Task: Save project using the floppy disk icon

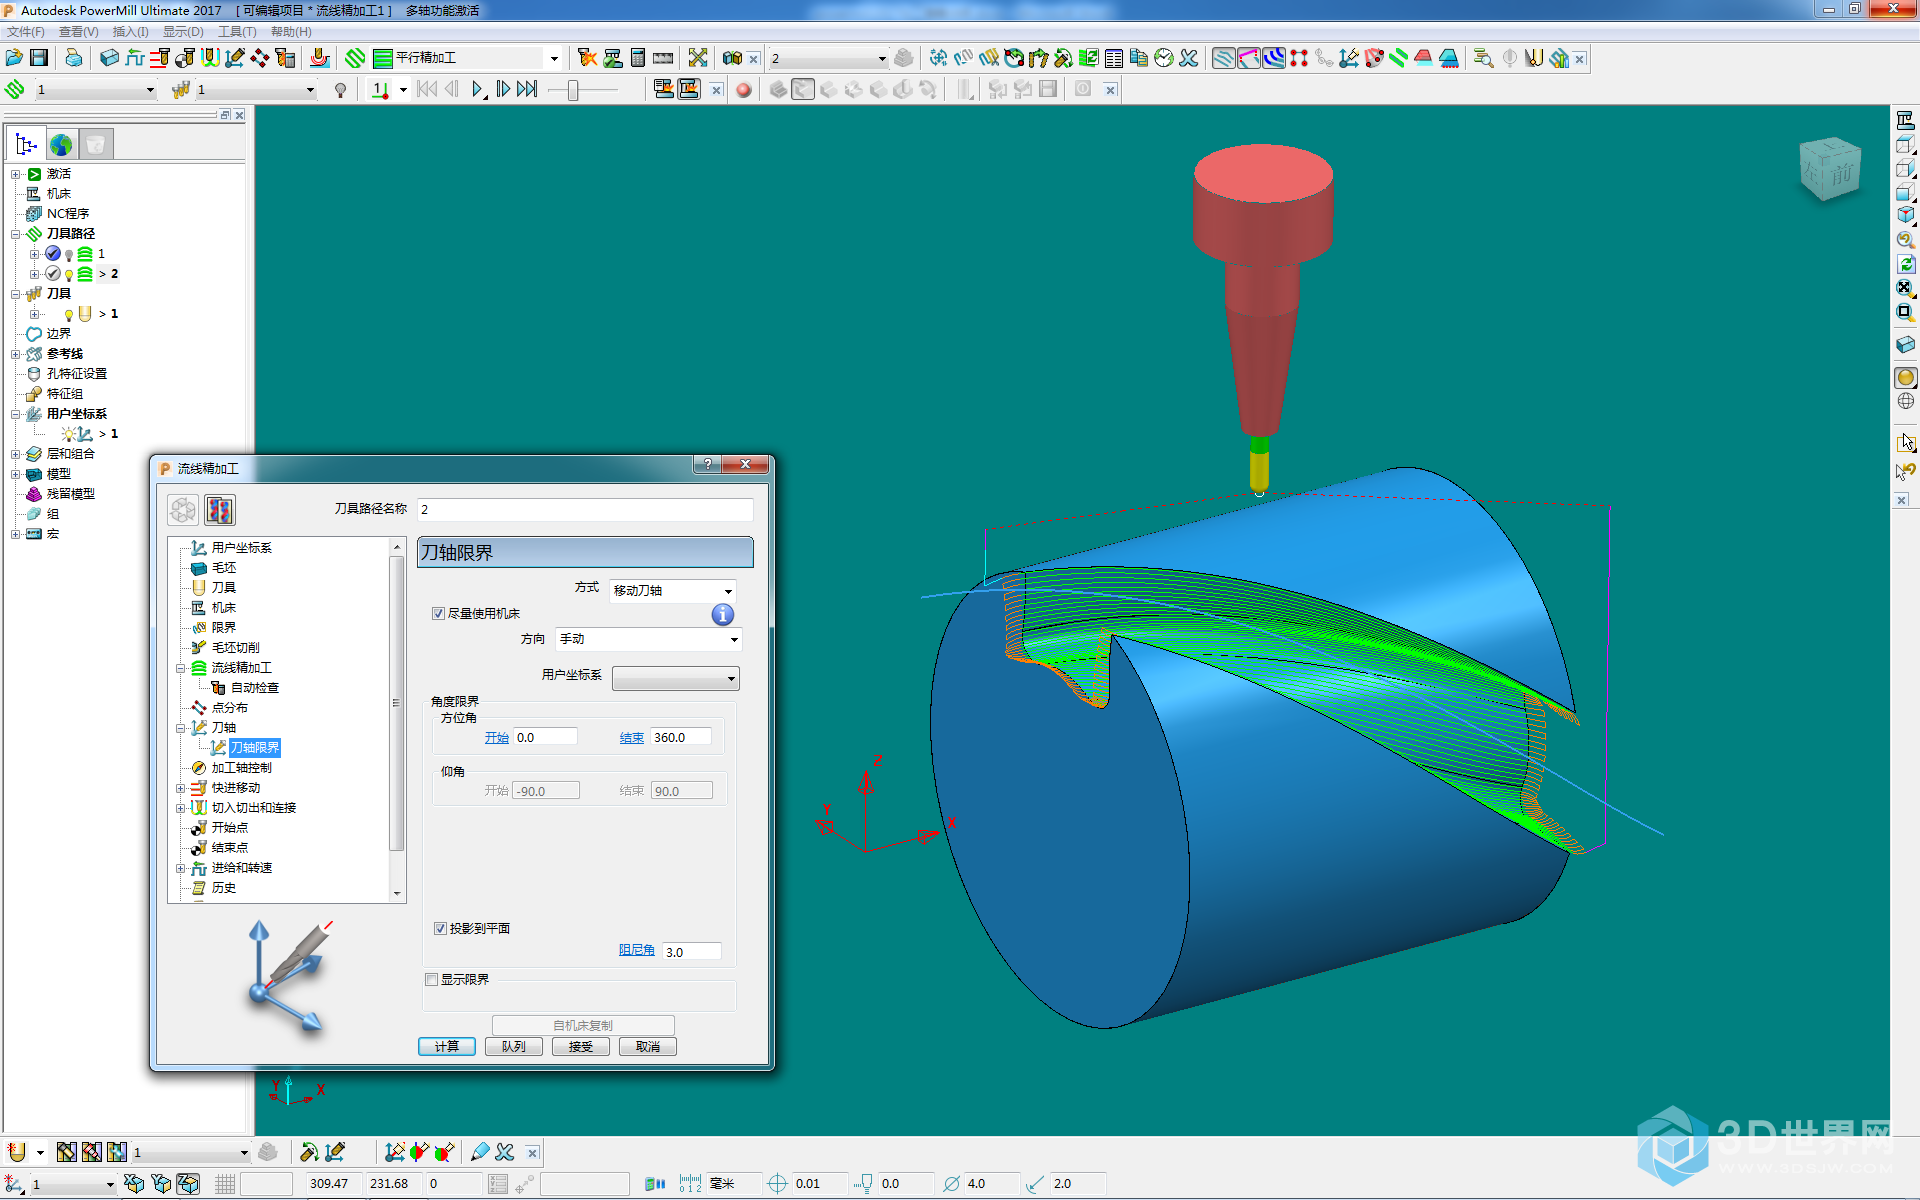Action: coord(39,58)
